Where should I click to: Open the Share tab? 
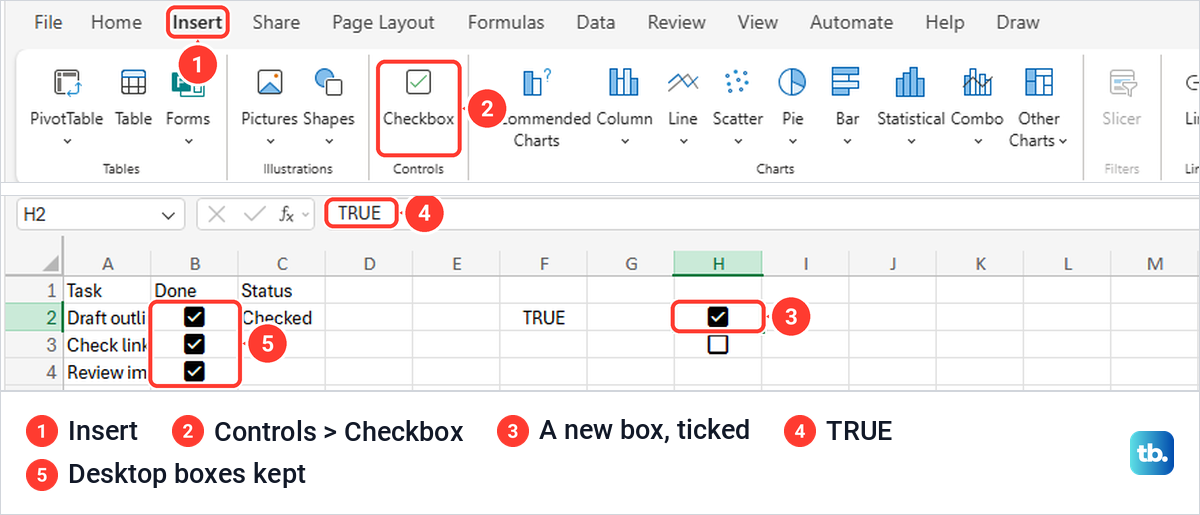point(275,22)
